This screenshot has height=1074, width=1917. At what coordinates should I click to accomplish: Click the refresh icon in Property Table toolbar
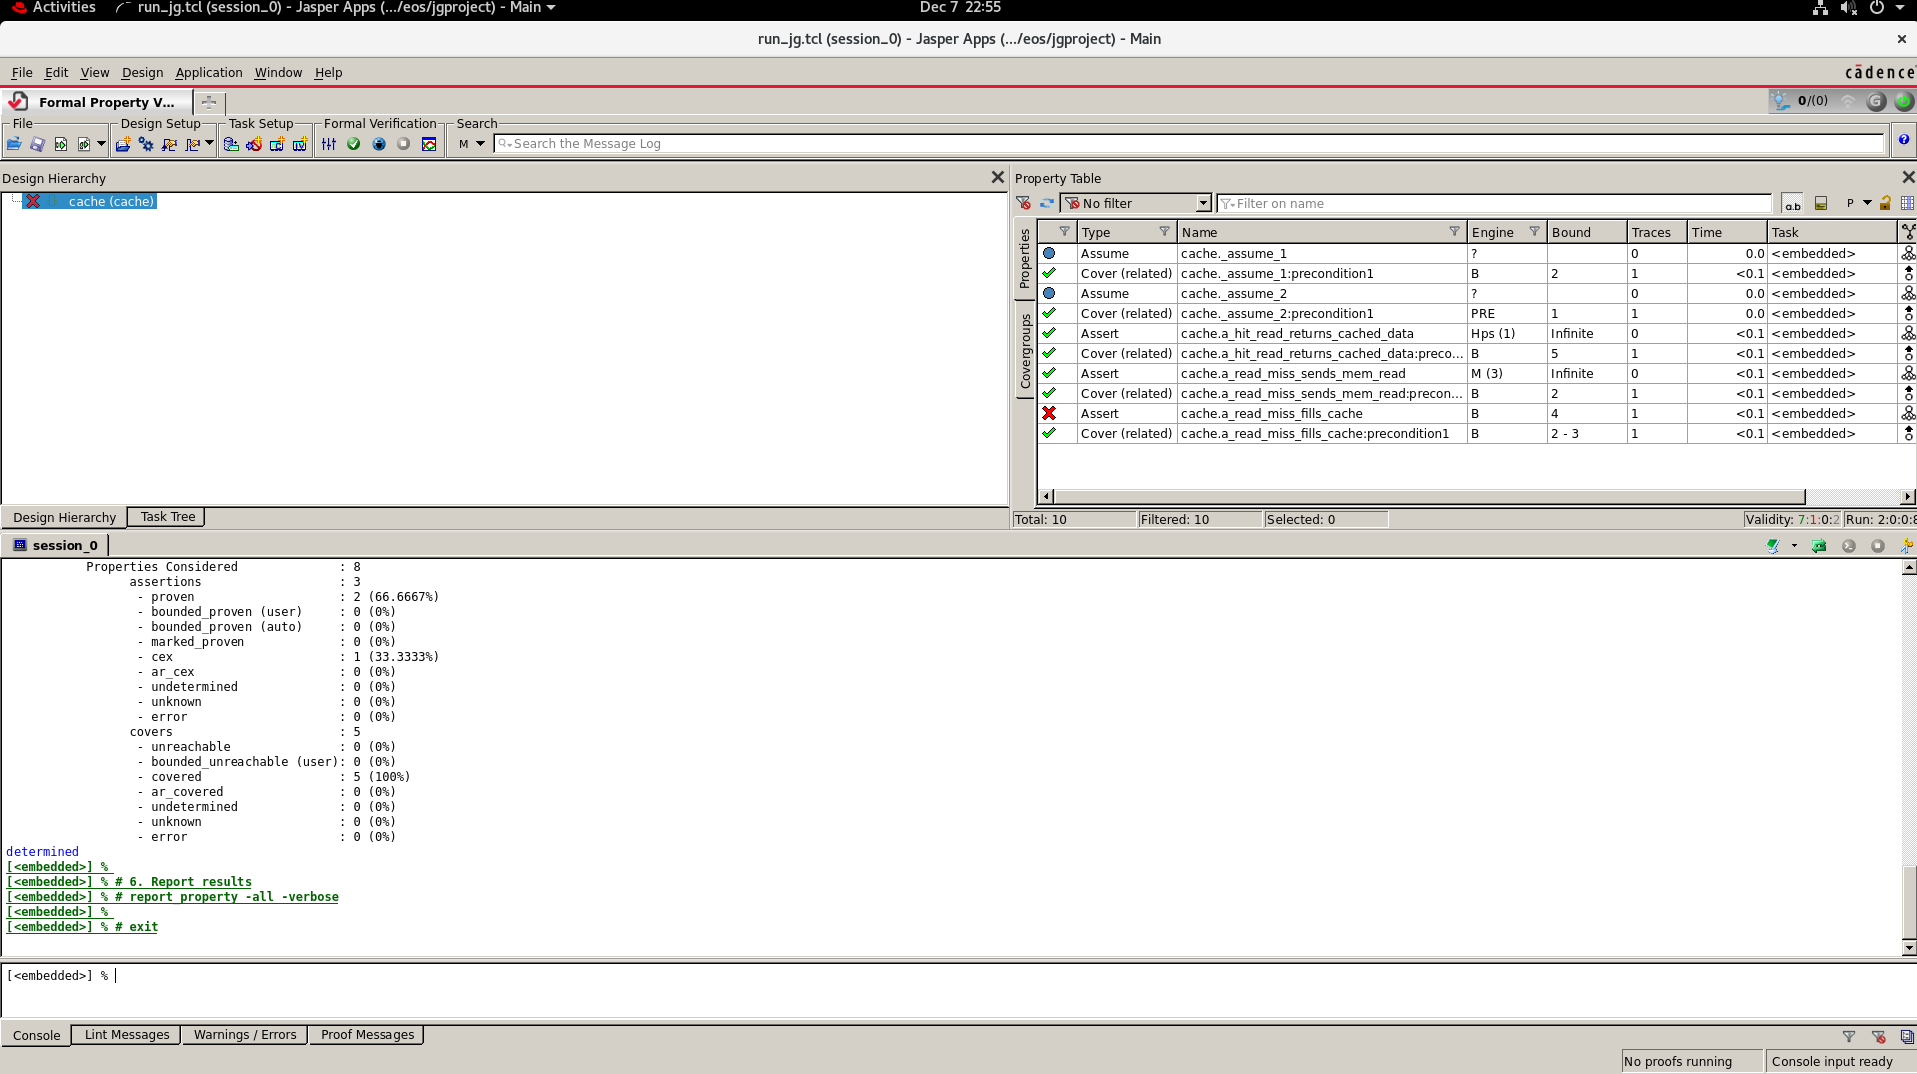1047,203
